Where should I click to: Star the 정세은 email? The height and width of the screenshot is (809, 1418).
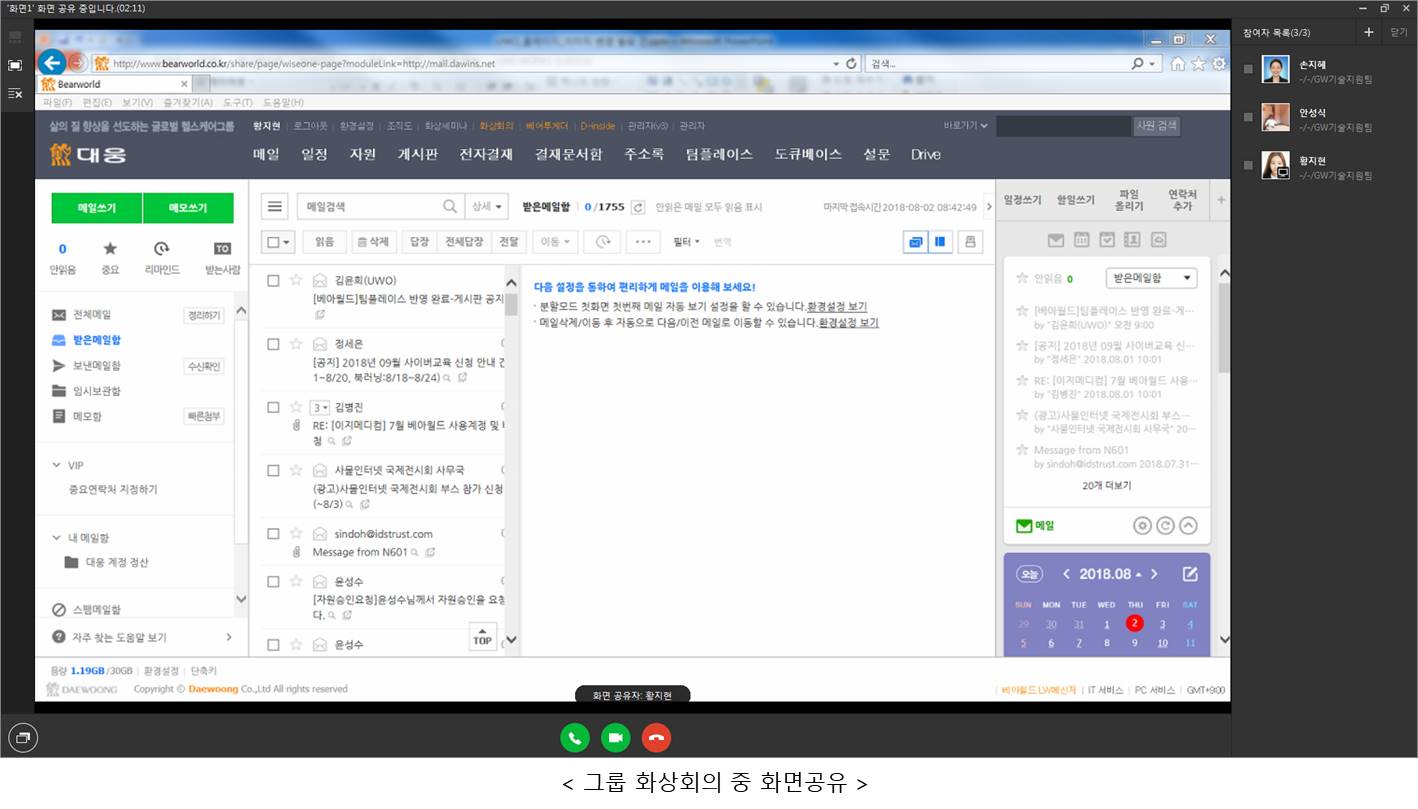pos(295,343)
